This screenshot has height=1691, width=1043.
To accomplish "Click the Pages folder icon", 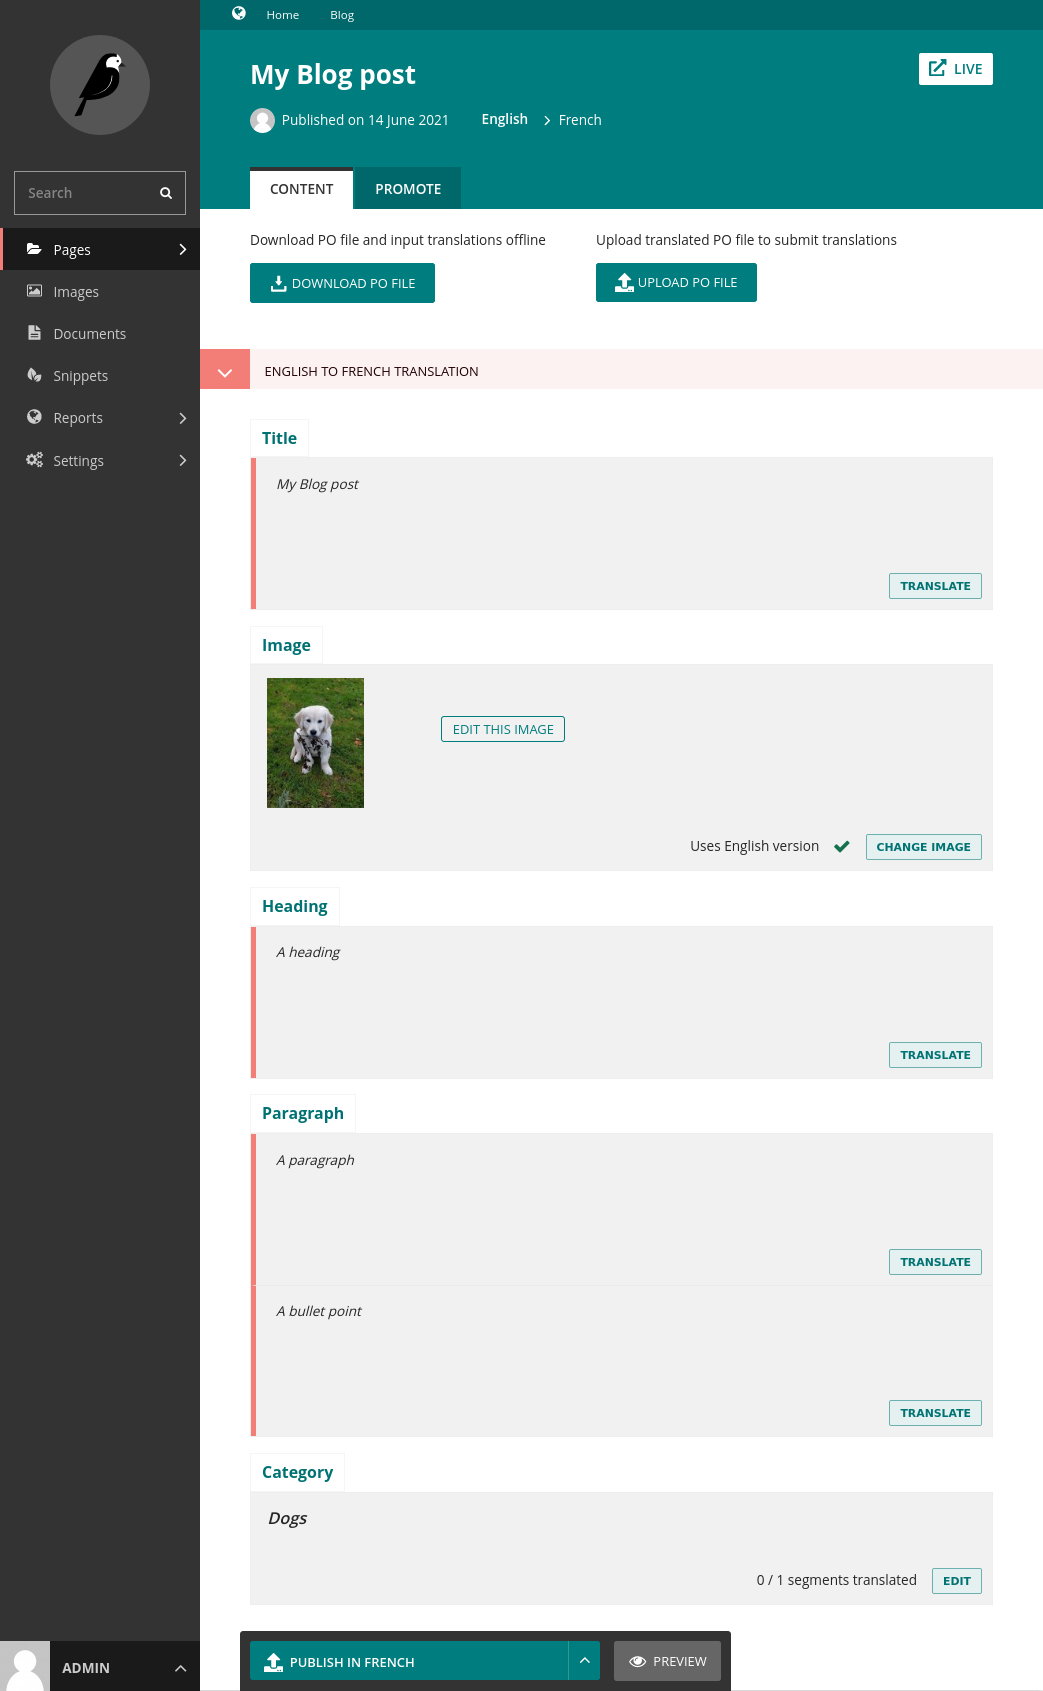I will 34,249.
